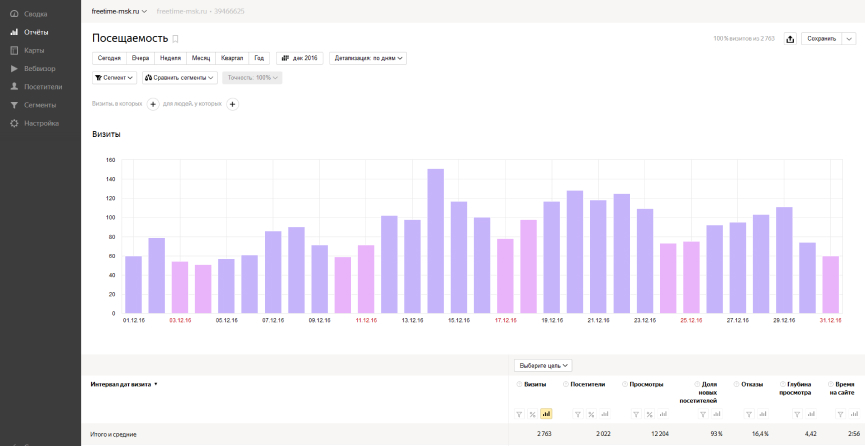The width and height of the screenshot is (865, 446).
Task: Open Карты section in the sidebar
Action: (28, 50)
